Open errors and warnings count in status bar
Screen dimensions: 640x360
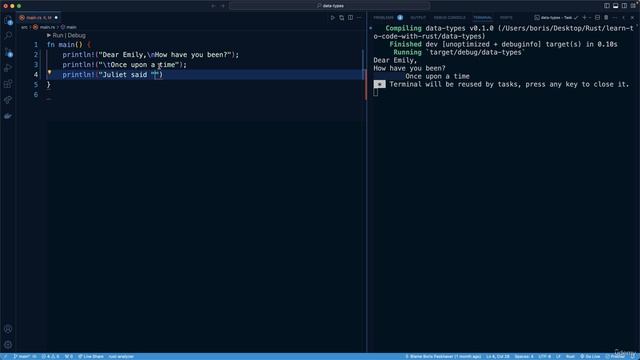50,356
